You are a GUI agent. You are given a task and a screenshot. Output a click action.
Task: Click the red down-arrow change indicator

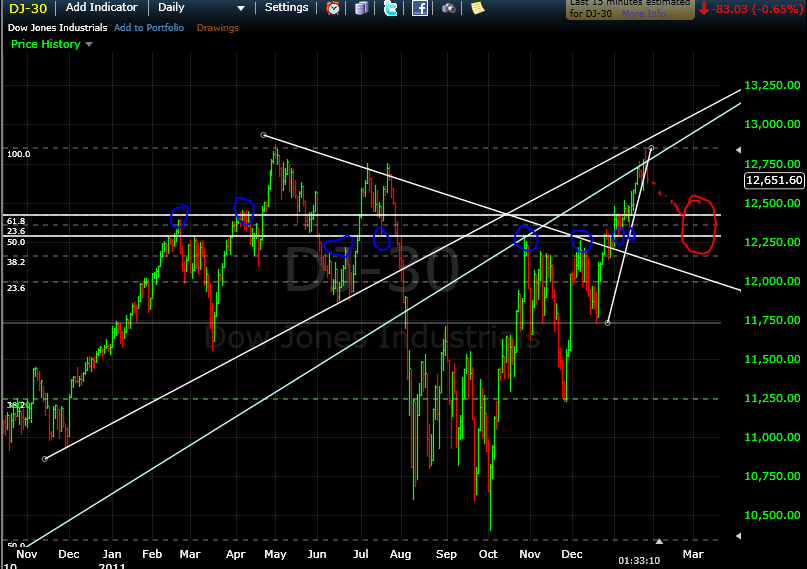point(704,8)
